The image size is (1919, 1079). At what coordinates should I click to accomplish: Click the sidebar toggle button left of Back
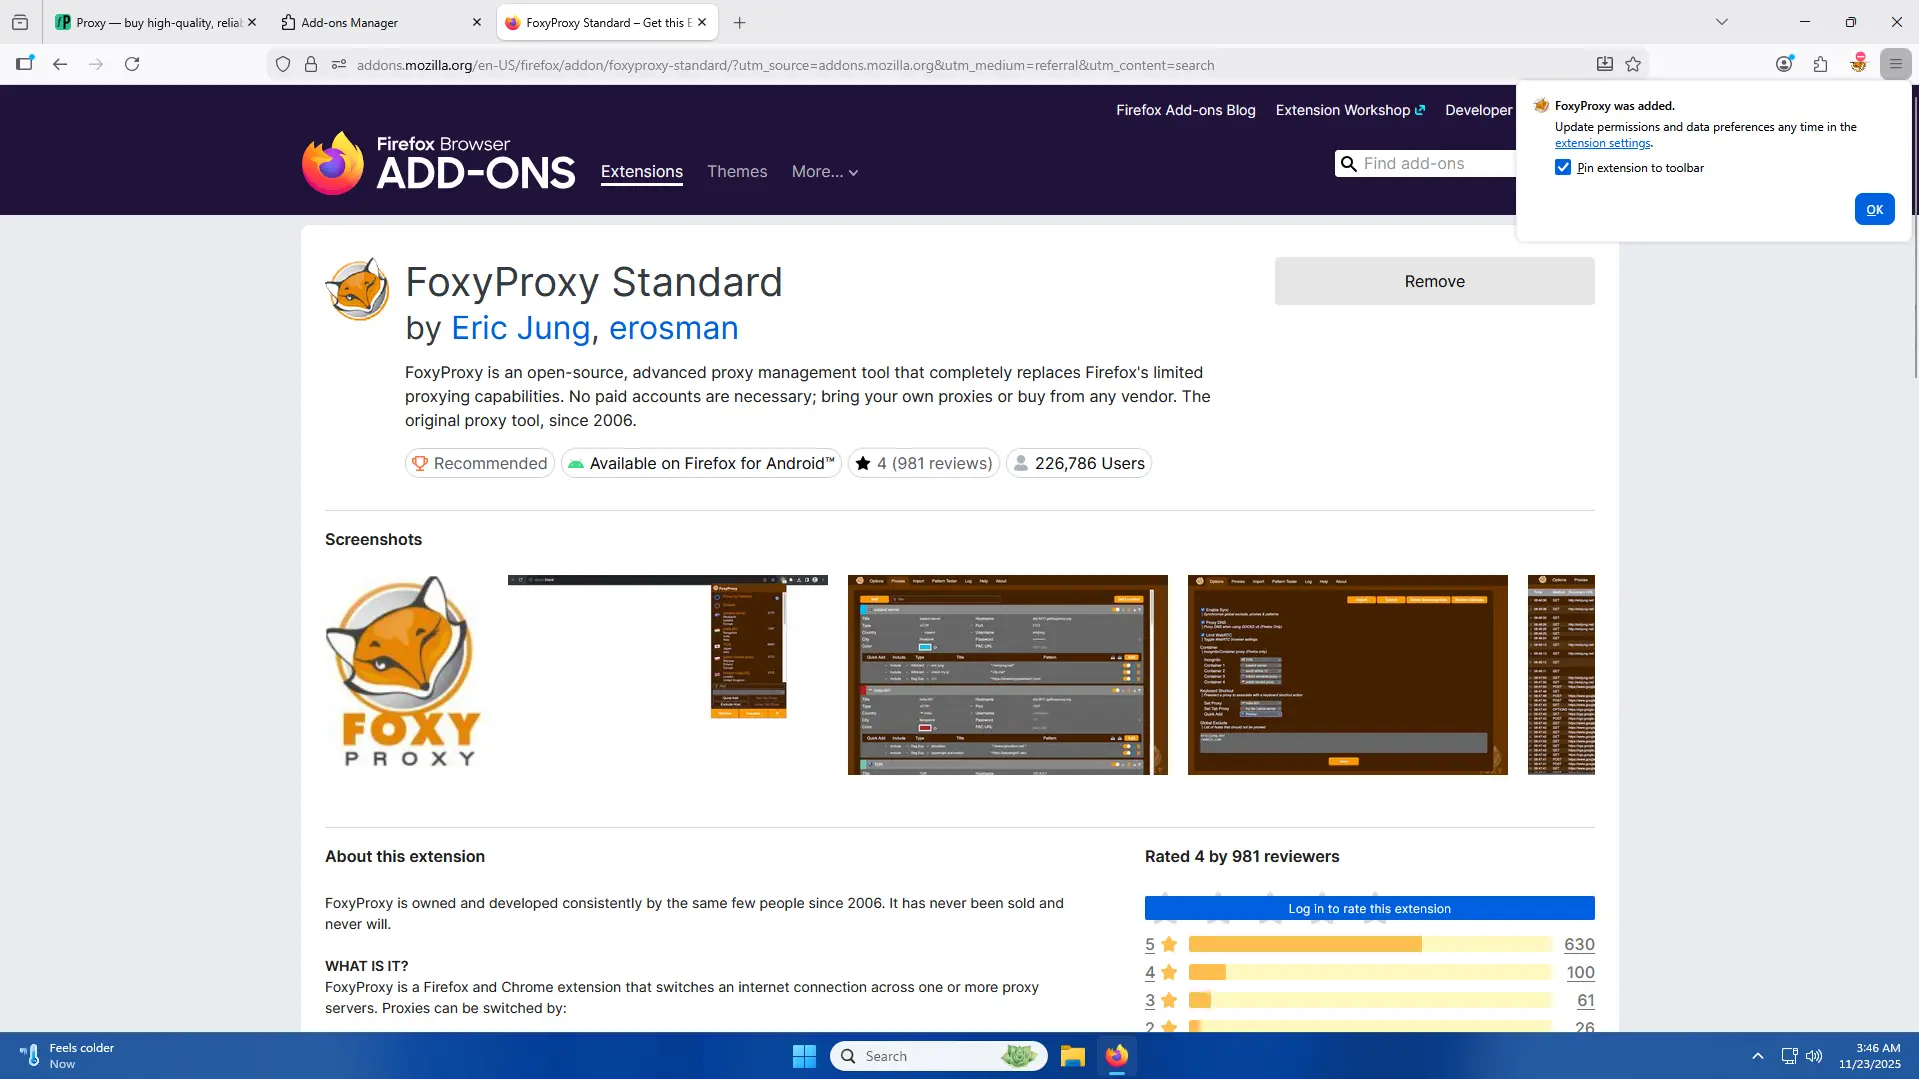click(25, 64)
